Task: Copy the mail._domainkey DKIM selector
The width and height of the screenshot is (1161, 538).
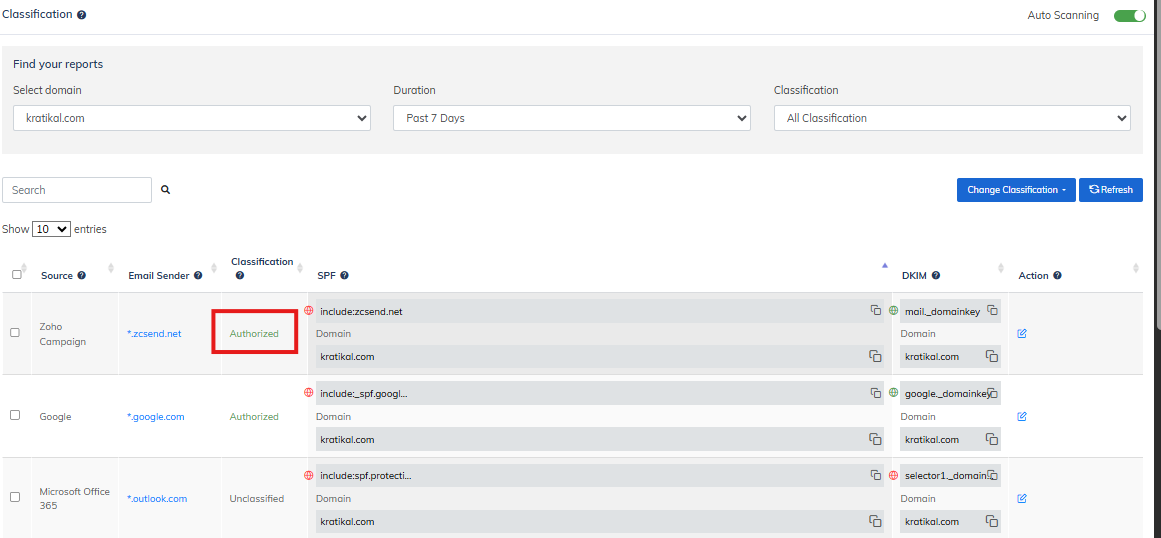Action: 992,311
